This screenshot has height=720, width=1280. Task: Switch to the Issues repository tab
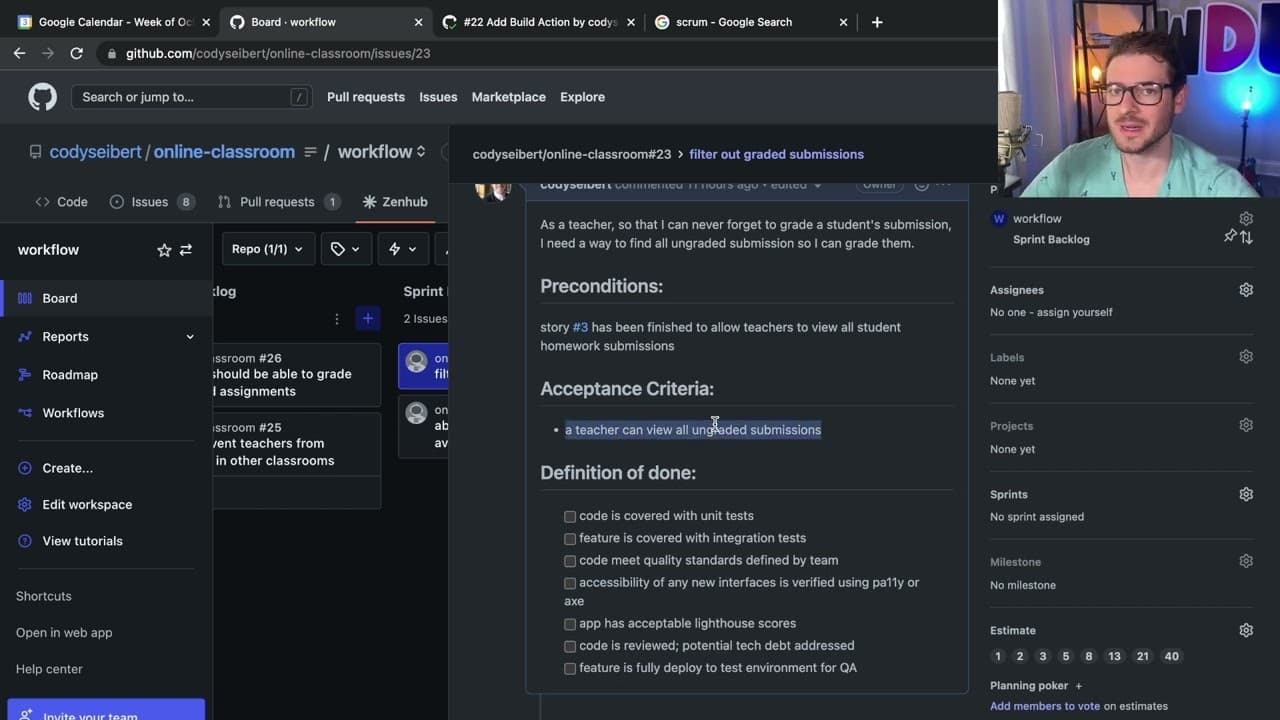(x=152, y=202)
